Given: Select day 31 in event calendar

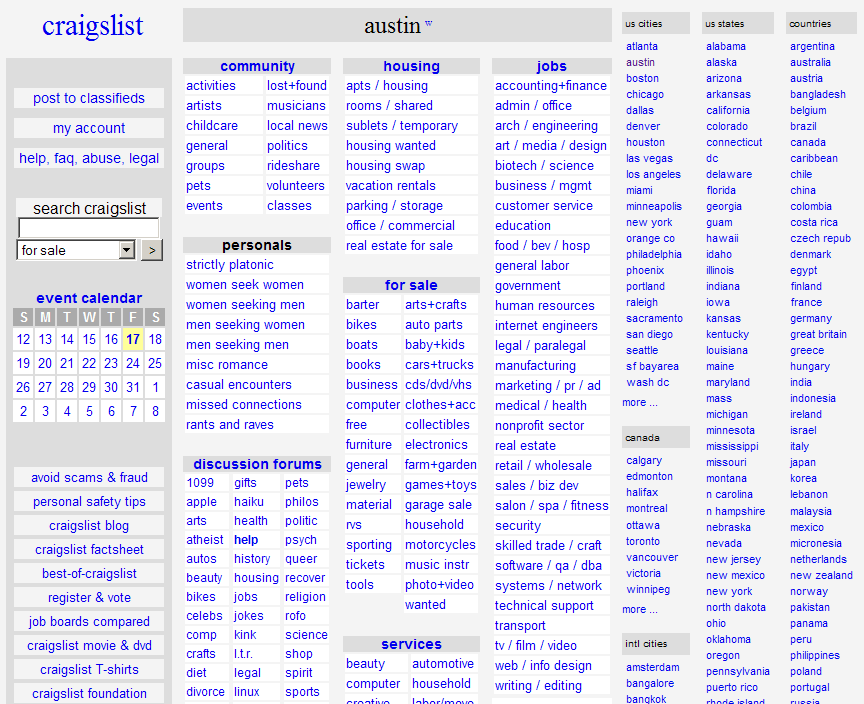Looking at the screenshot, I should point(133,387).
